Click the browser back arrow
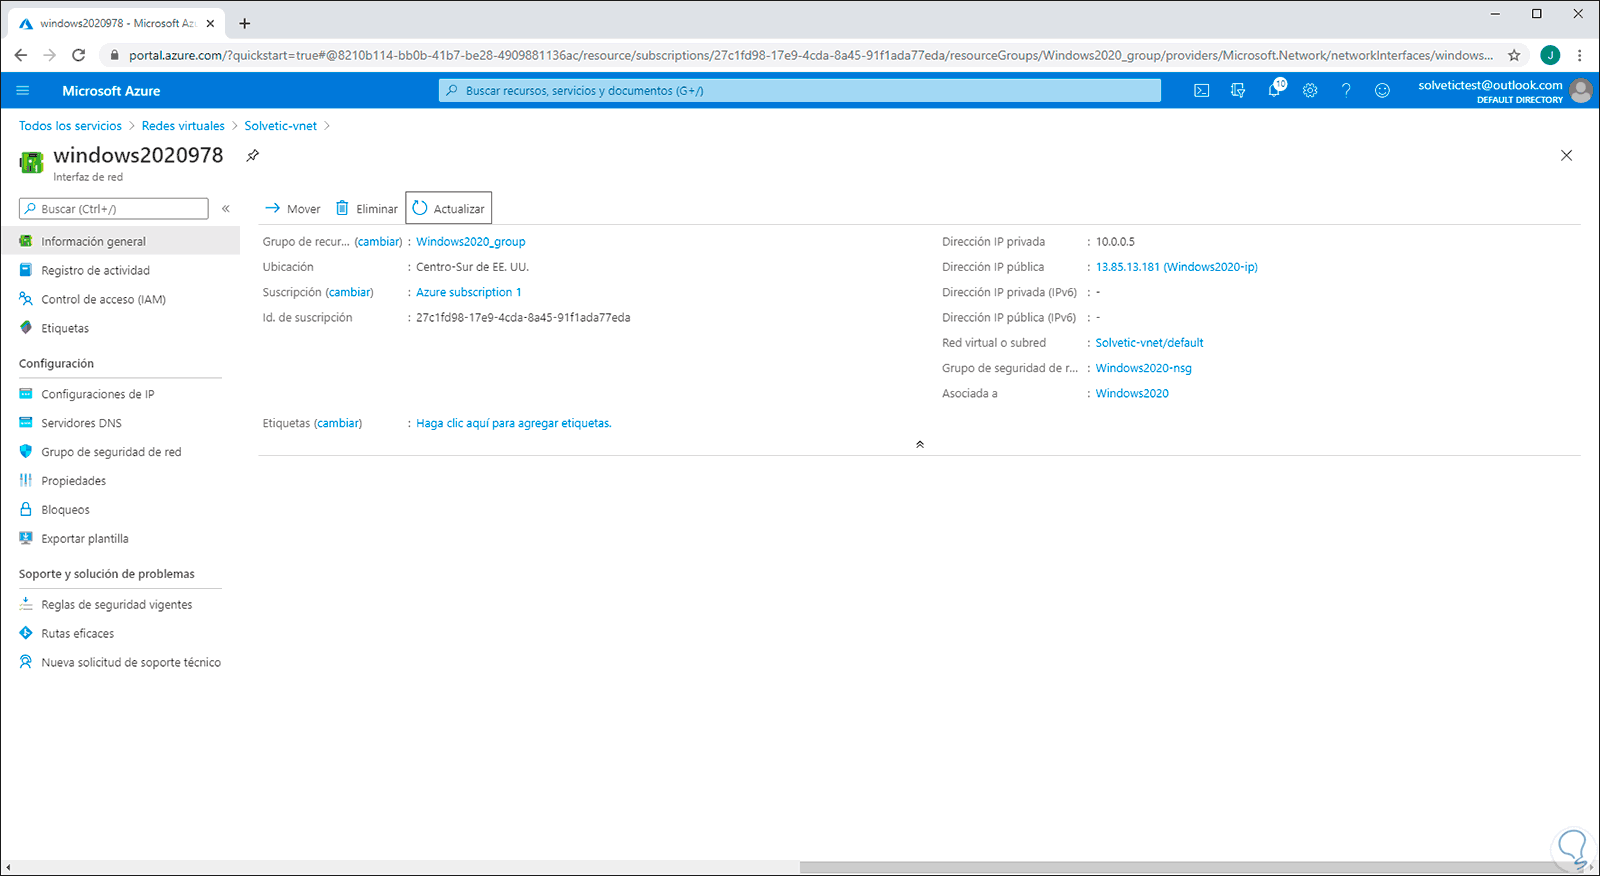1600x876 pixels. tap(21, 56)
